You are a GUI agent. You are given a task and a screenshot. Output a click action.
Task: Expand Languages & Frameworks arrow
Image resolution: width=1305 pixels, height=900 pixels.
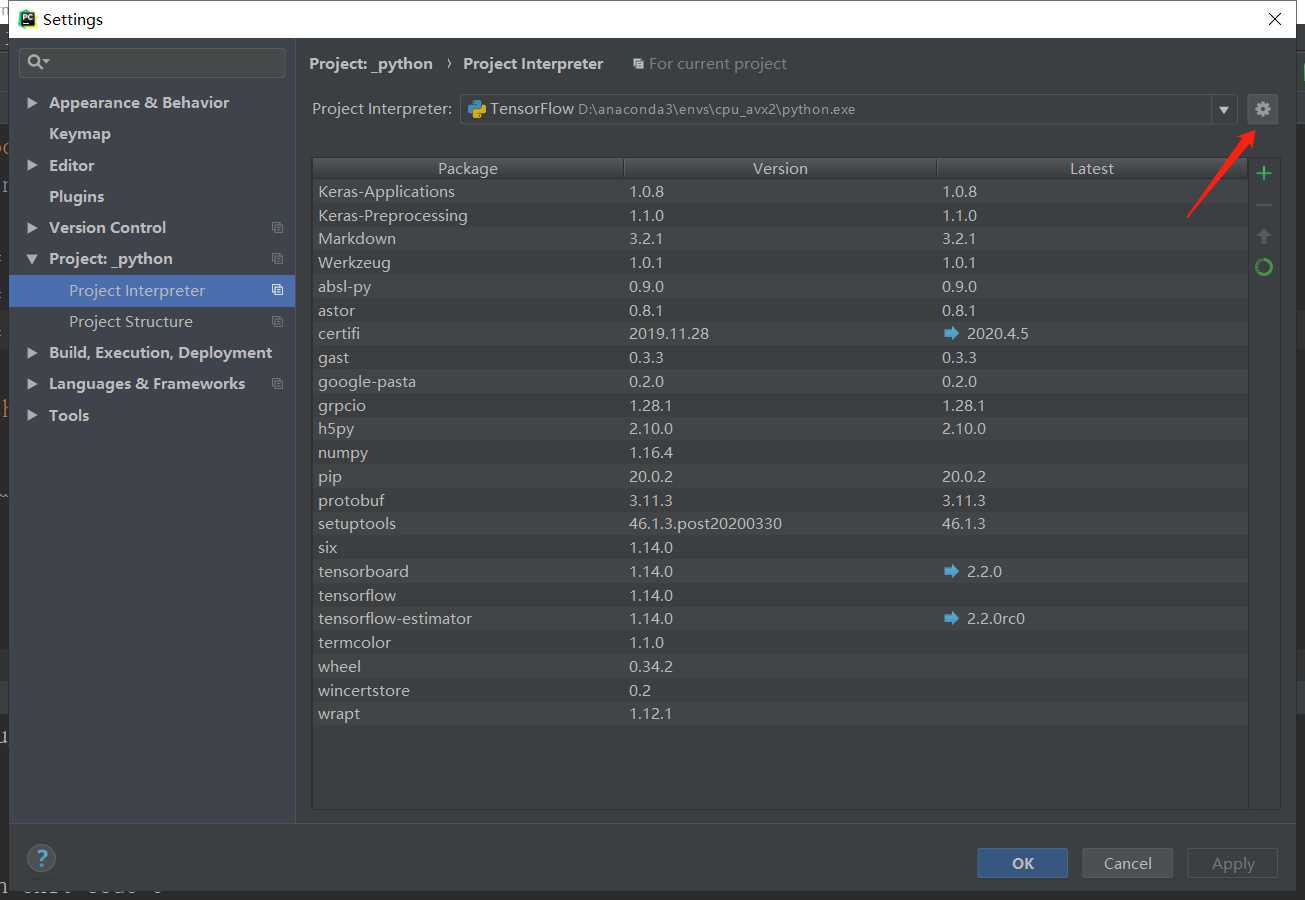coord(33,384)
